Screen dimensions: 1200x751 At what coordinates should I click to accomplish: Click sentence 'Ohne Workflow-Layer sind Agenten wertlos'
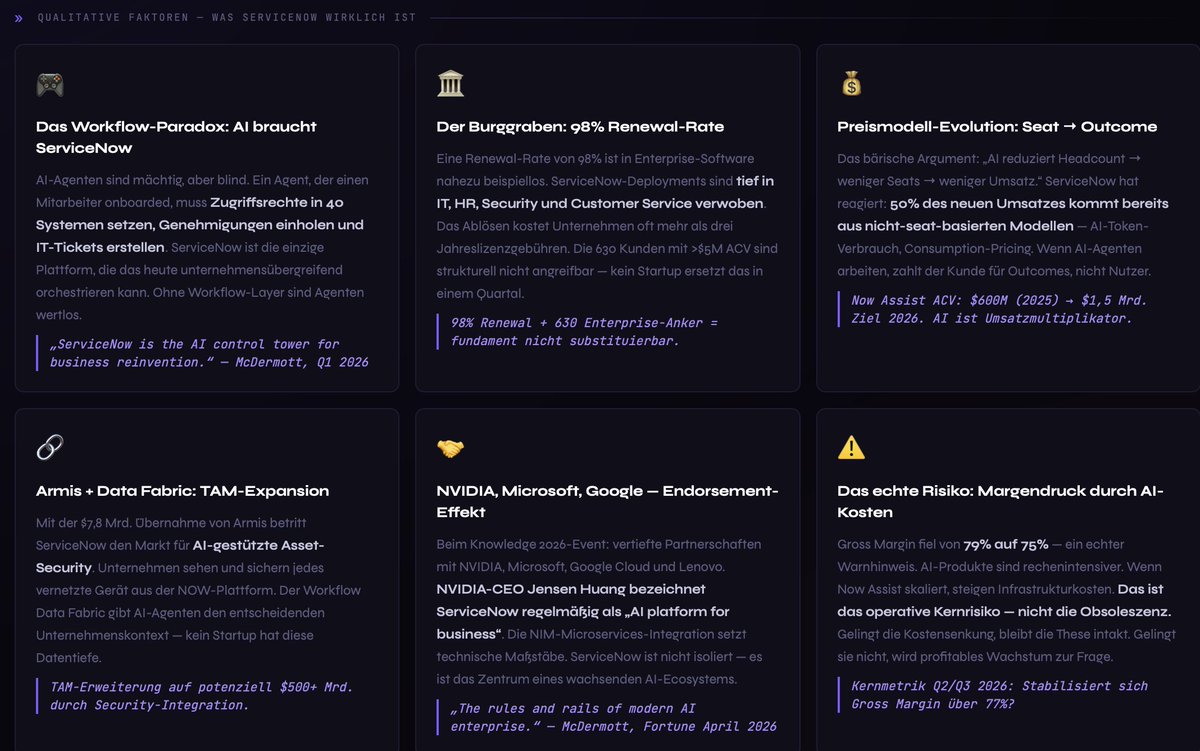pyautogui.click(x=200, y=304)
